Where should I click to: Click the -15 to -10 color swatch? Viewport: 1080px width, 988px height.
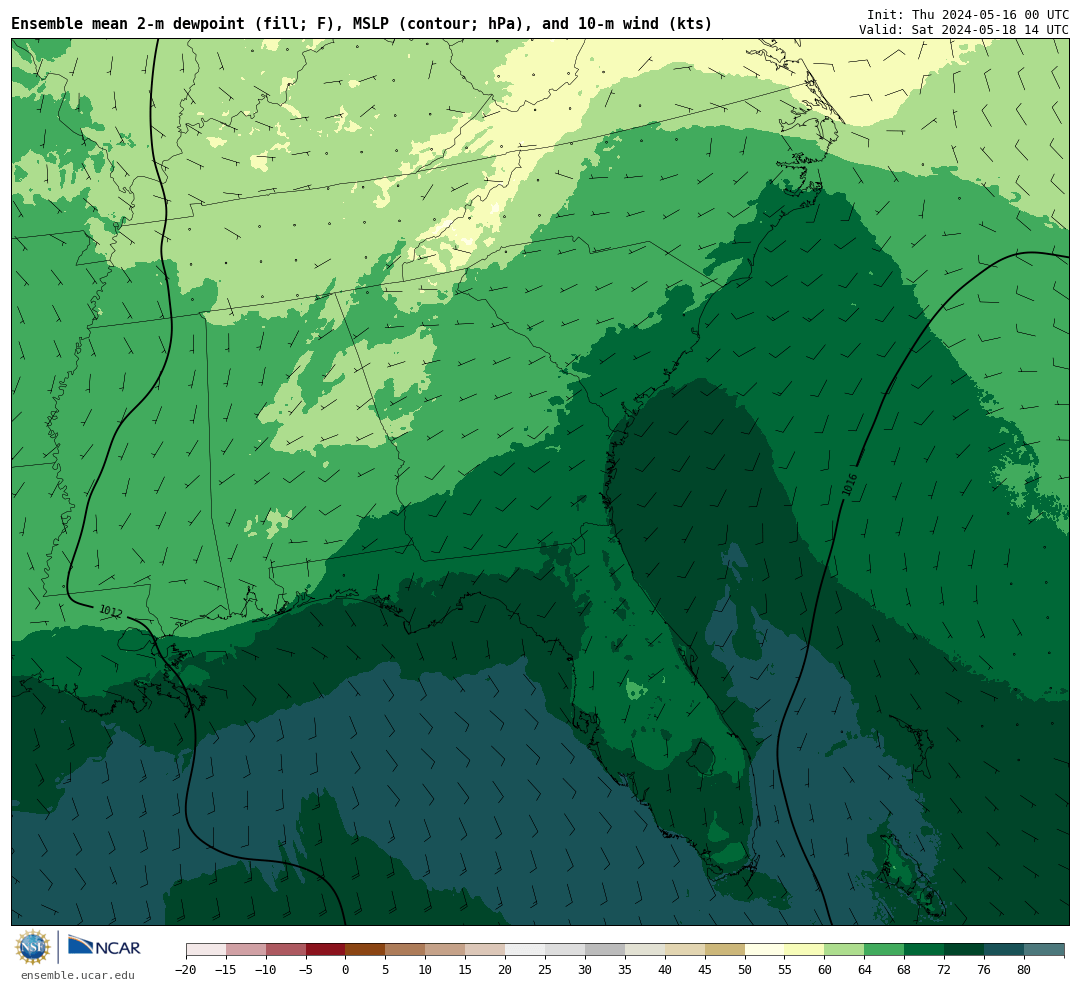coord(246,950)
